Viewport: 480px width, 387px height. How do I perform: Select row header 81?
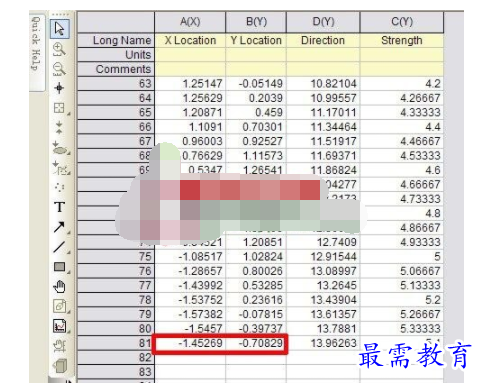[116, 343]
